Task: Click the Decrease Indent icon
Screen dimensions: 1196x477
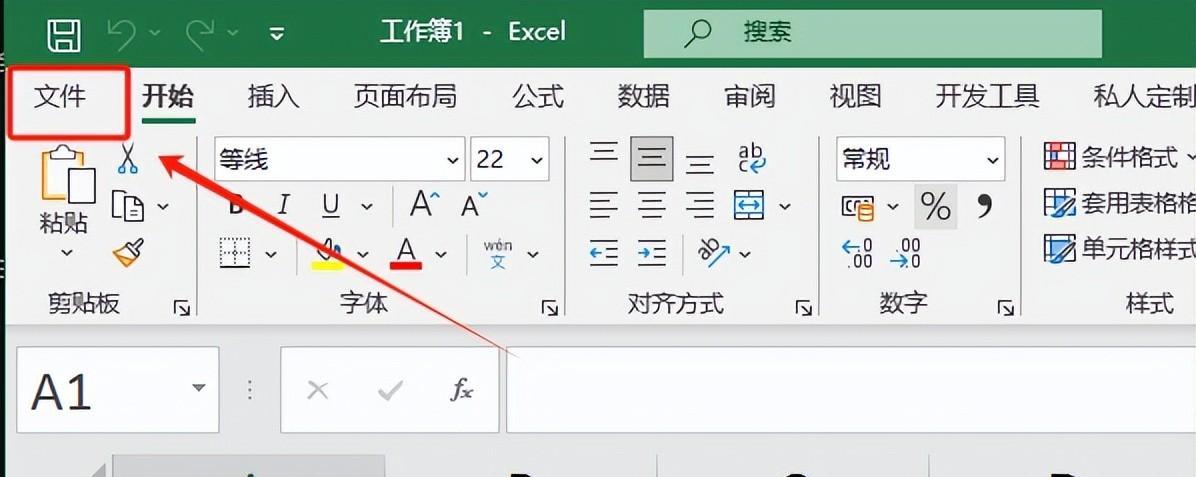Action: pos(603,253)
